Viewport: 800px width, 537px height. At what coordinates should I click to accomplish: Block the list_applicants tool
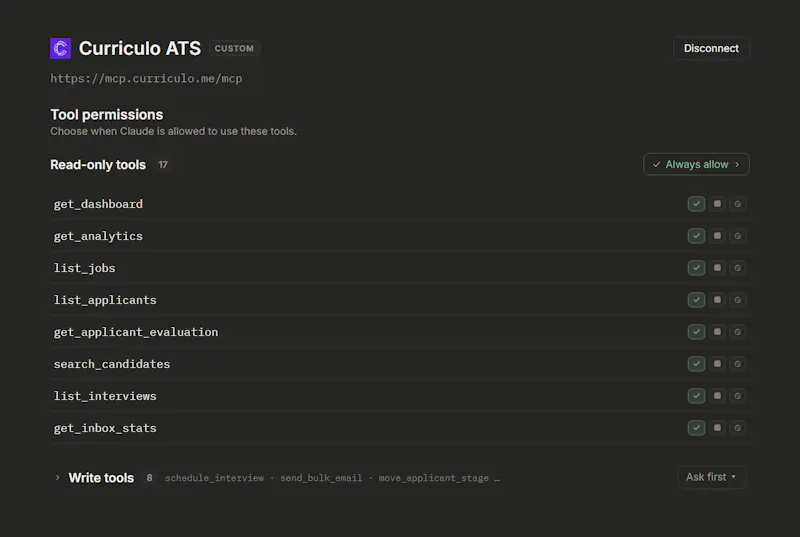pyautogui.click(x=738, y=300)
